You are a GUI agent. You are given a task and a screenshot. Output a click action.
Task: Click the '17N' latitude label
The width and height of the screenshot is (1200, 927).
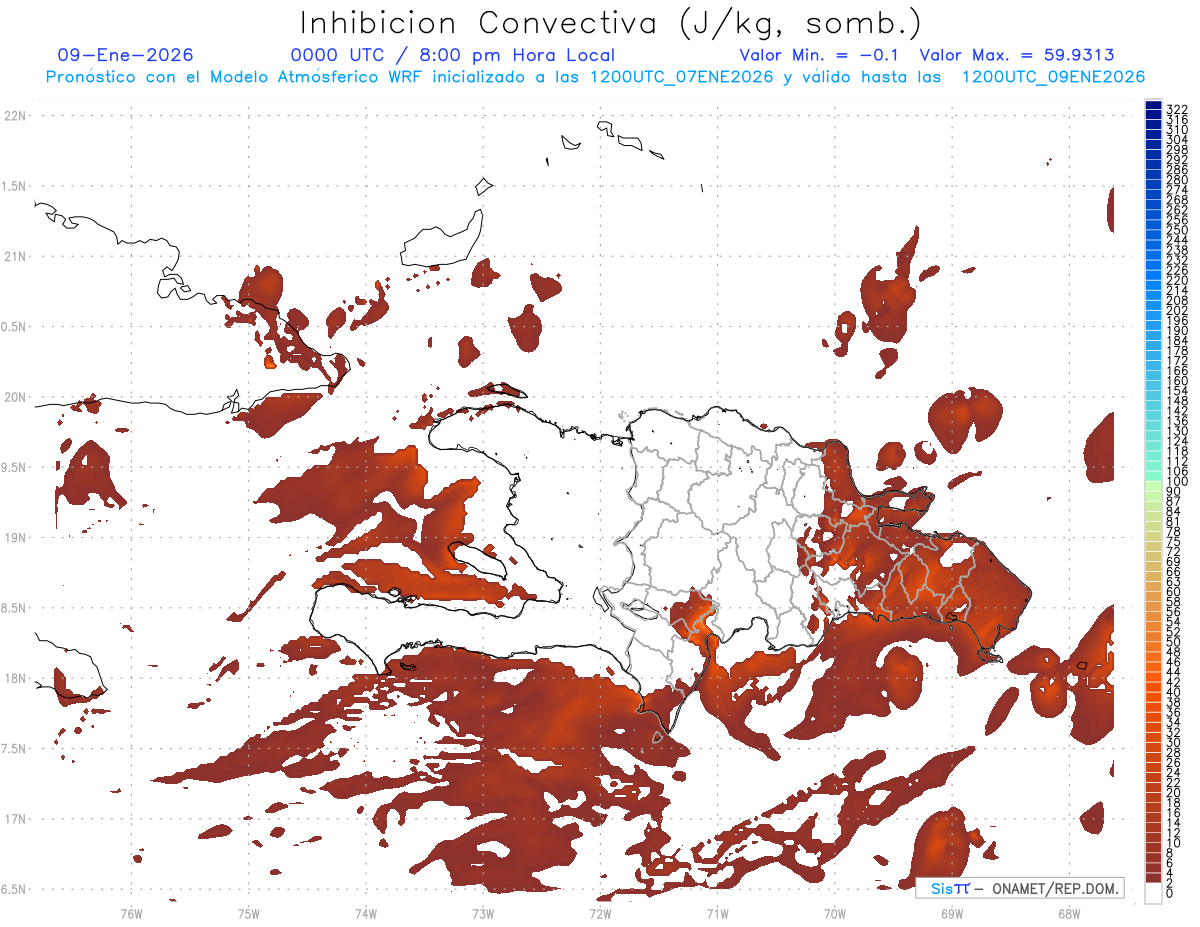point(15,819)
